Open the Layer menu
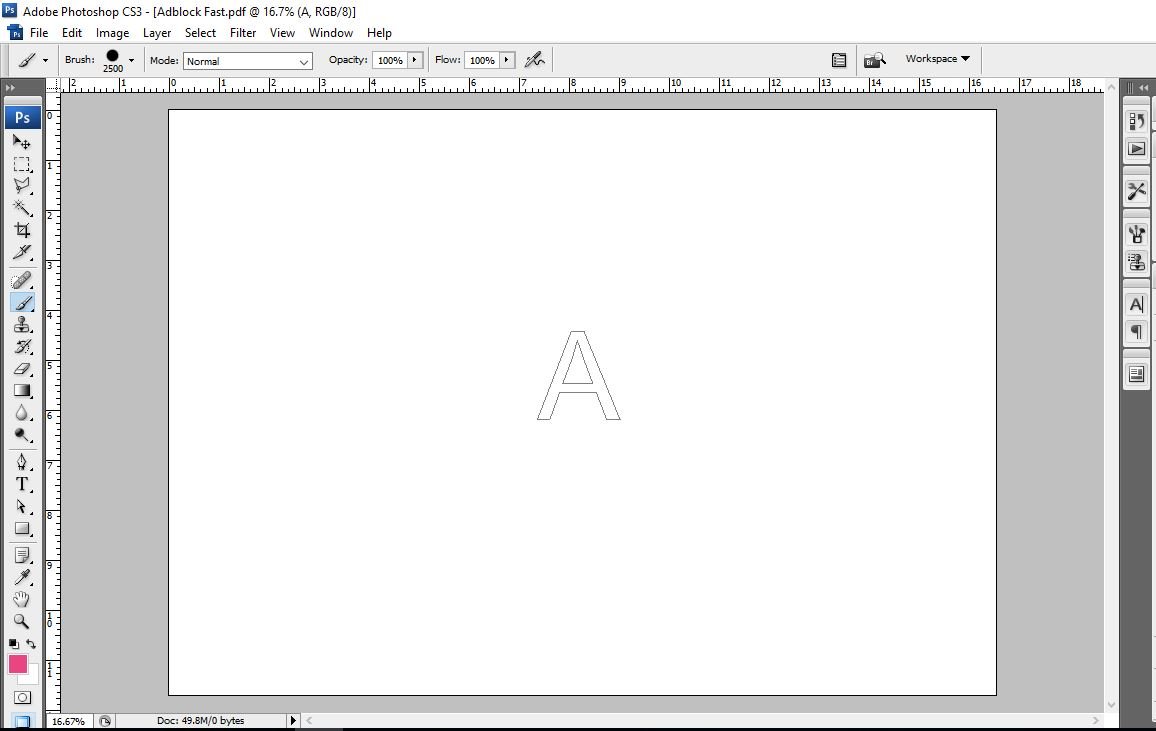1156x731 pixels. [x=157, y=32]
